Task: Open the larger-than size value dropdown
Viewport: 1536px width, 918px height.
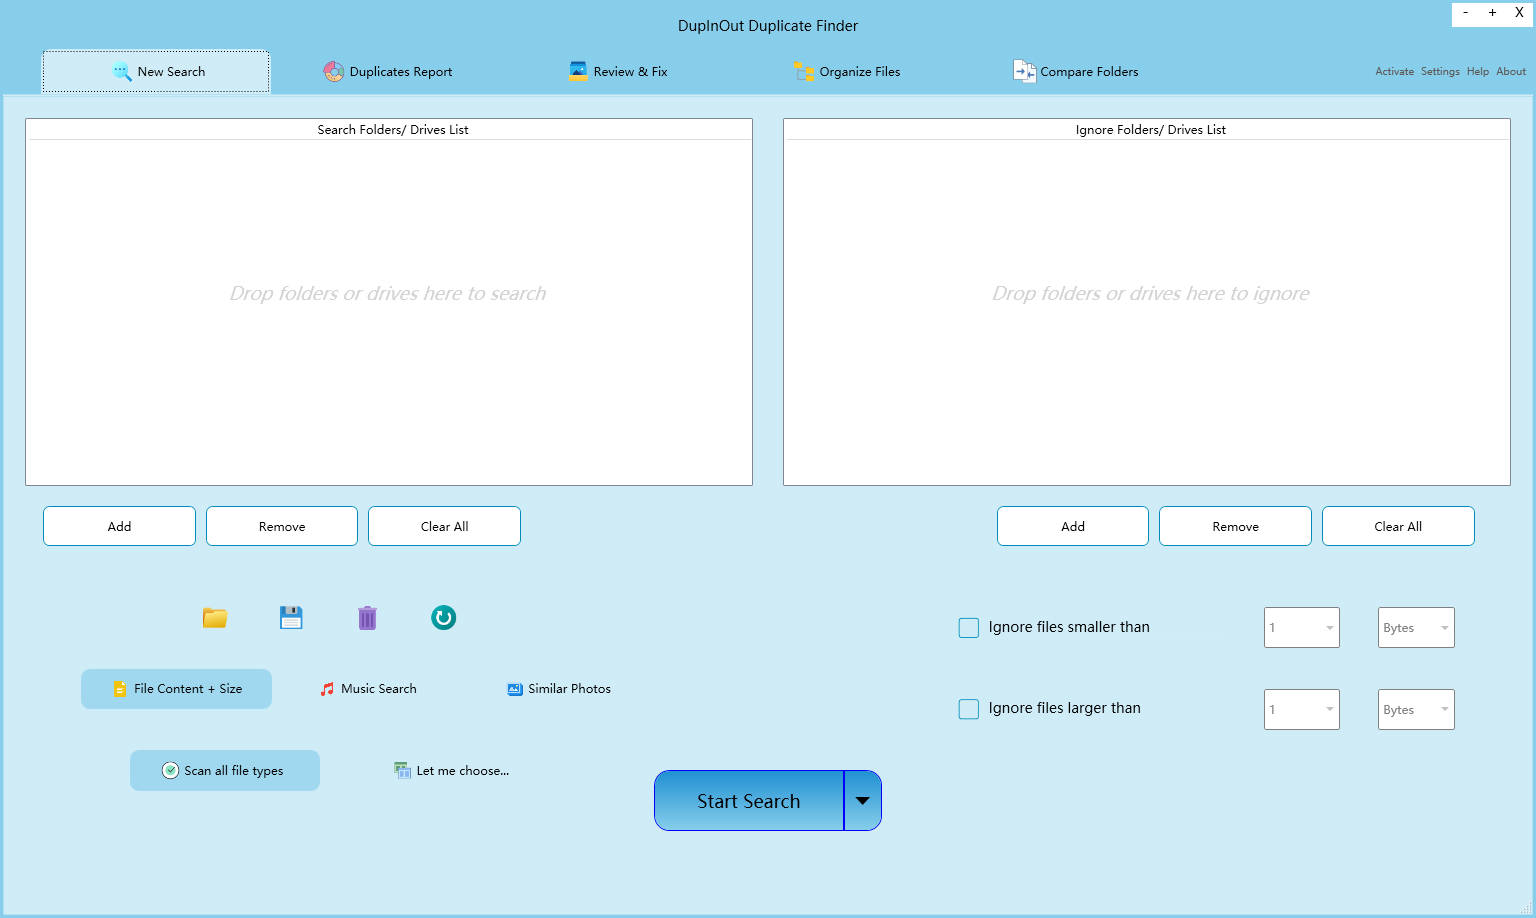Action: (1302, 710)
